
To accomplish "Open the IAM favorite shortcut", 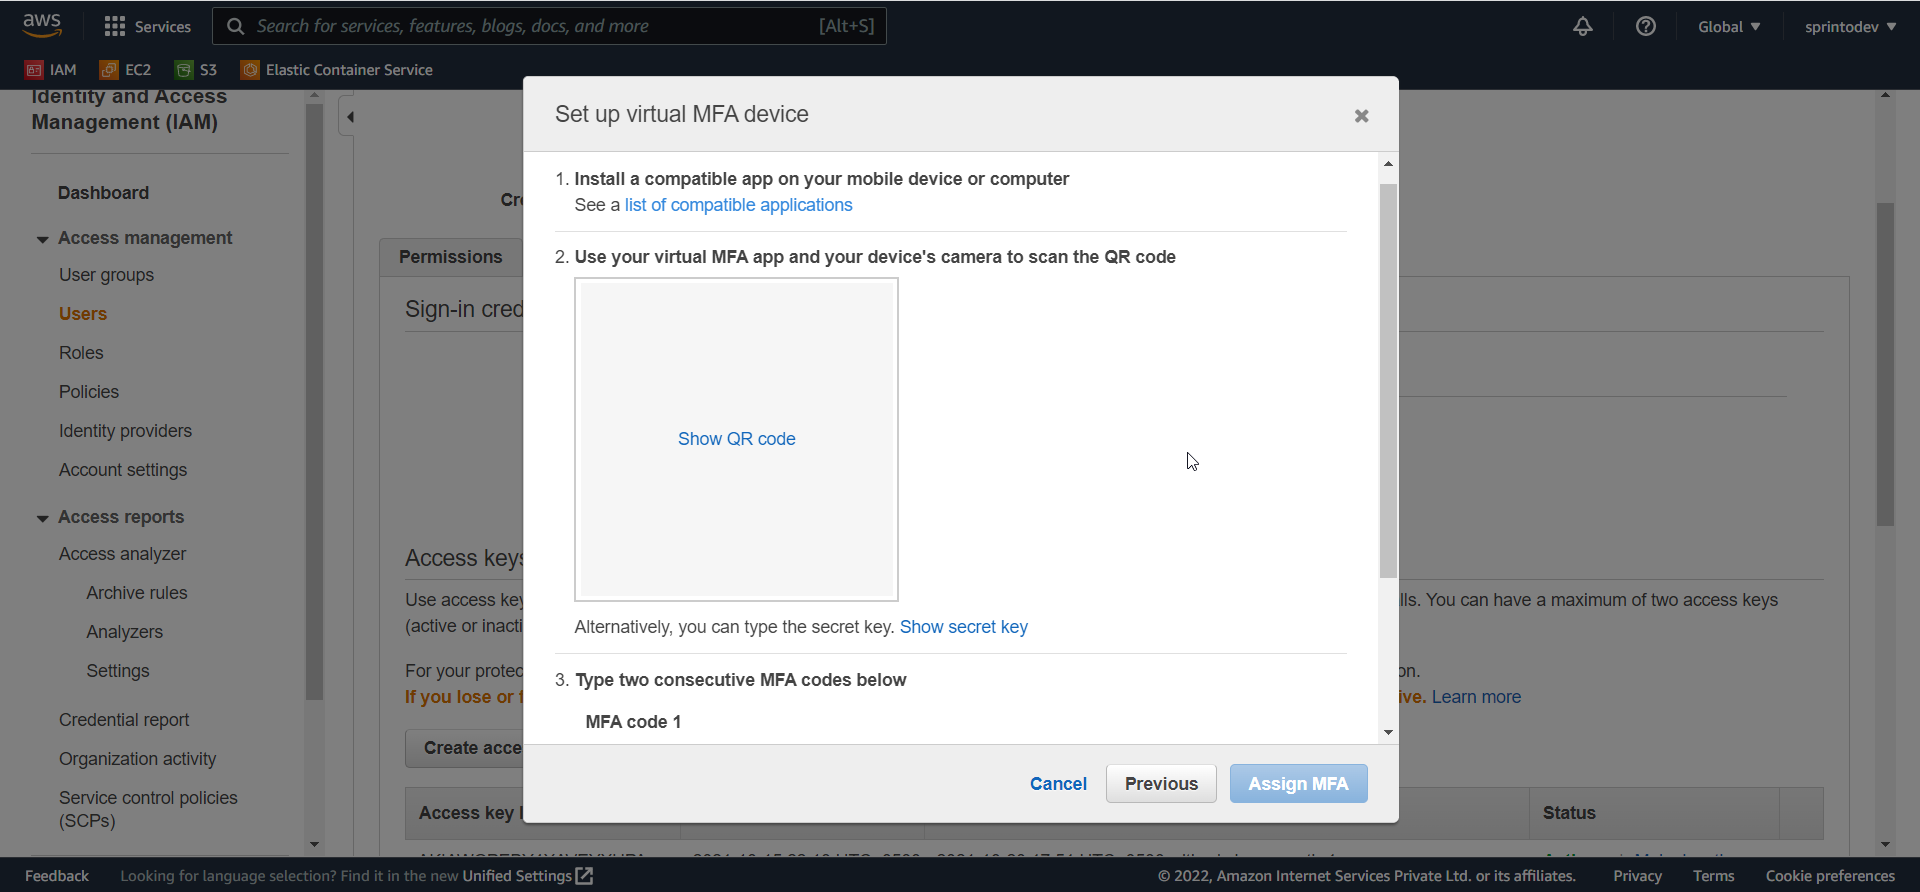I will coord(51,70).
